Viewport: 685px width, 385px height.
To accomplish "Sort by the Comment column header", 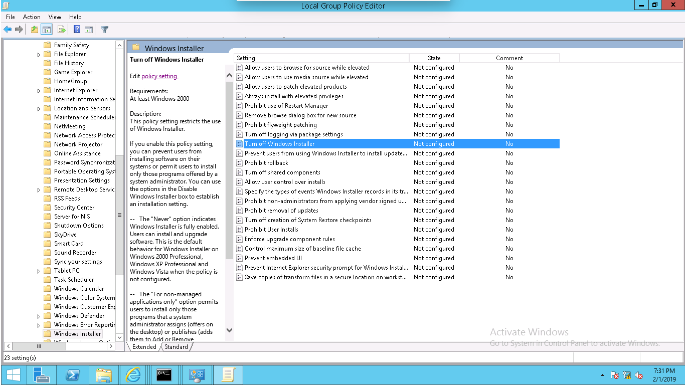I will point(509,58).
